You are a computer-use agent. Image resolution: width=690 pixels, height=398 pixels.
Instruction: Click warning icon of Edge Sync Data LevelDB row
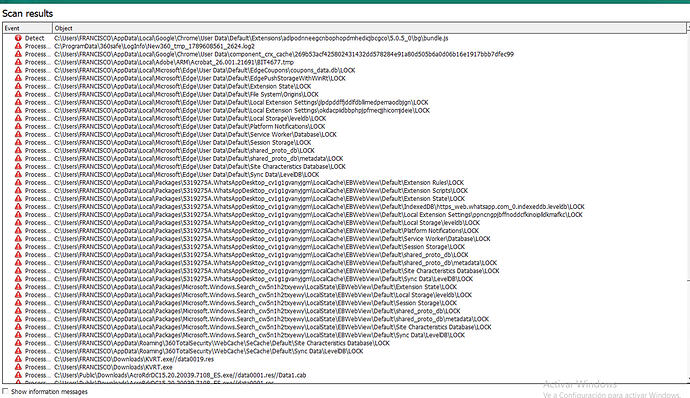pyautogui.click(x=18, y=174)
